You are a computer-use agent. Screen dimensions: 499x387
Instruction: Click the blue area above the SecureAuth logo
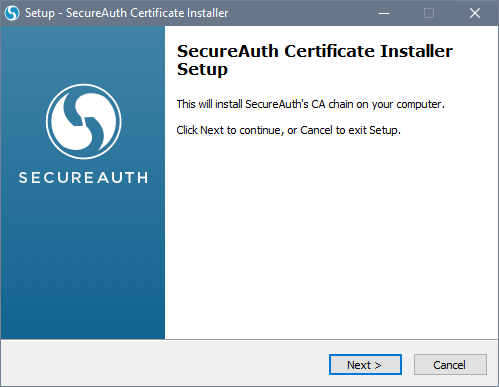tap(83, 53)
